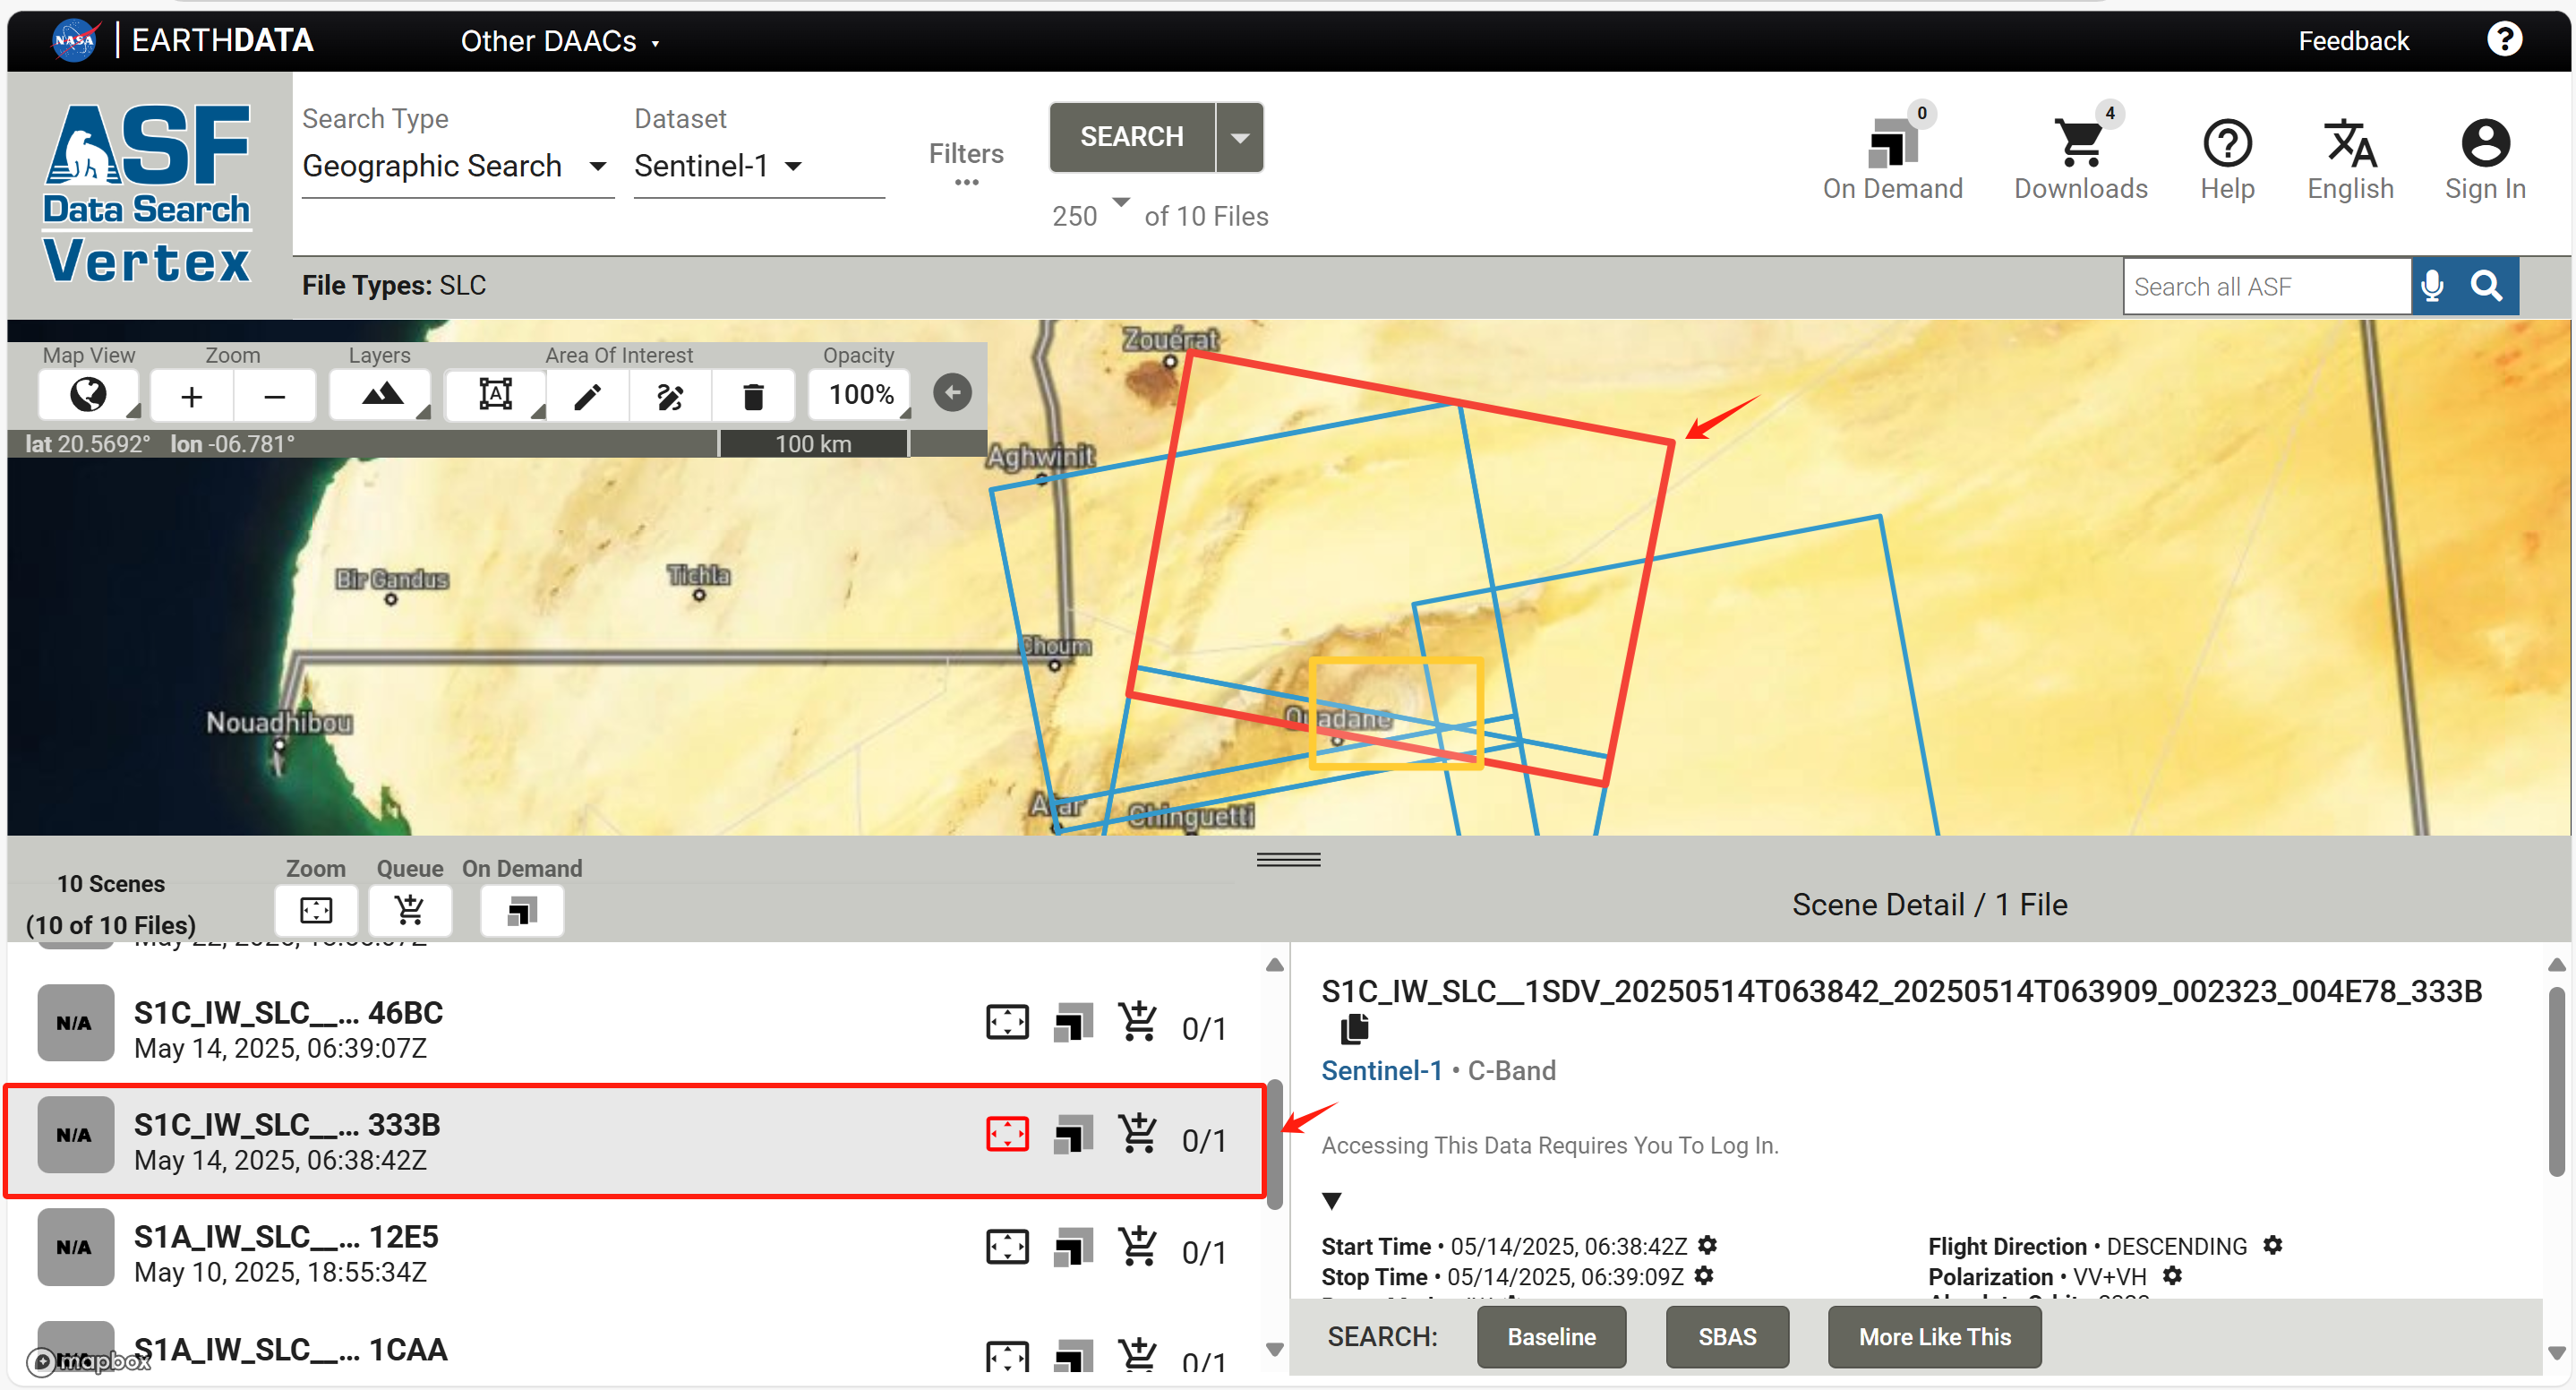This screenshot has height=1390, width=2576.
Task: Open the Help menu
Action: click(2227, 158)
